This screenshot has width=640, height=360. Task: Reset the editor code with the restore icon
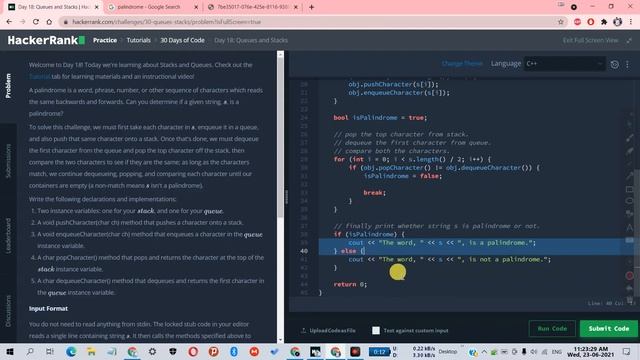click(614, 64)
